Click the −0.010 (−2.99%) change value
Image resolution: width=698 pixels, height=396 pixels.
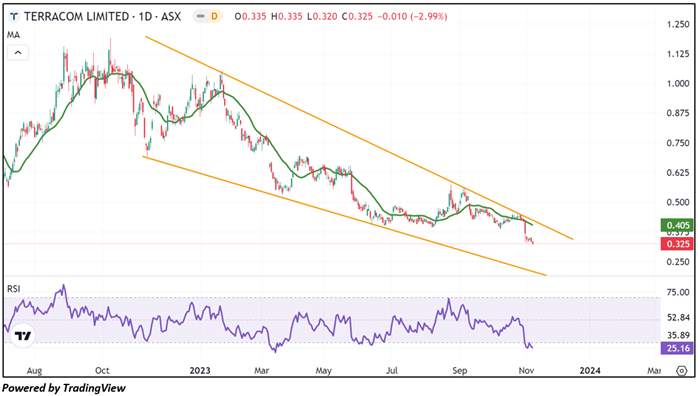[x=412, y=16]
